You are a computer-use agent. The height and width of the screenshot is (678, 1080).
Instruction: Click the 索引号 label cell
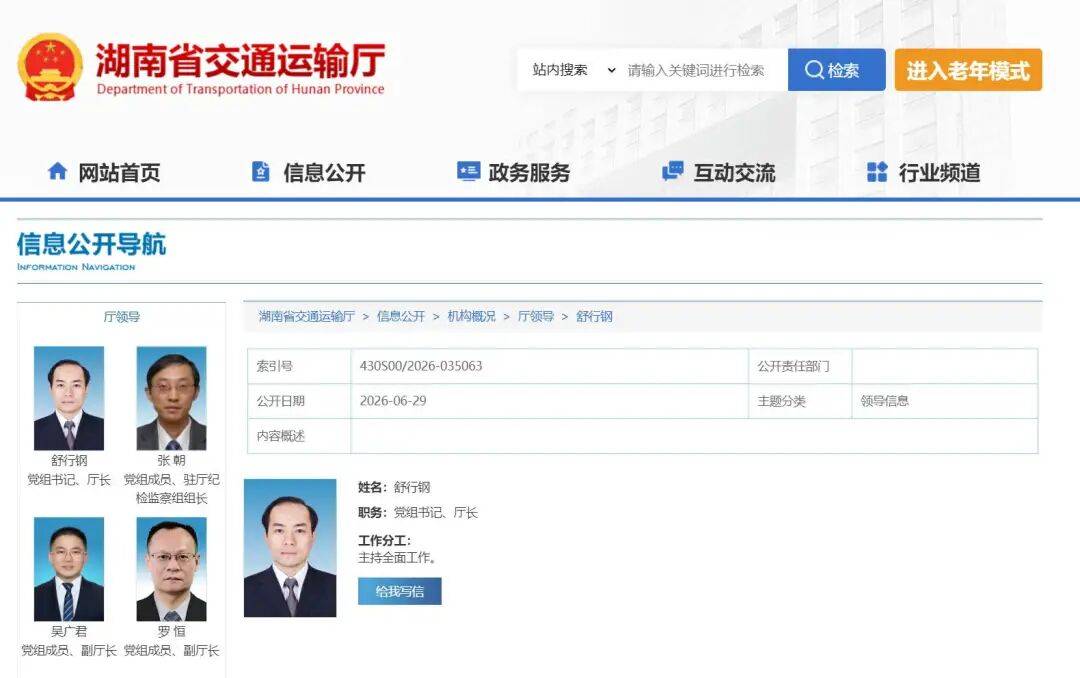(299, 366)
